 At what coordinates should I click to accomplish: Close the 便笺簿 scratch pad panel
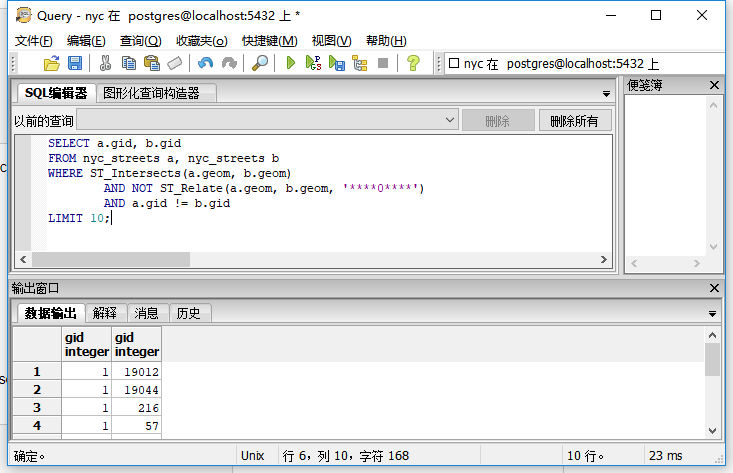[x=714, y=85]
